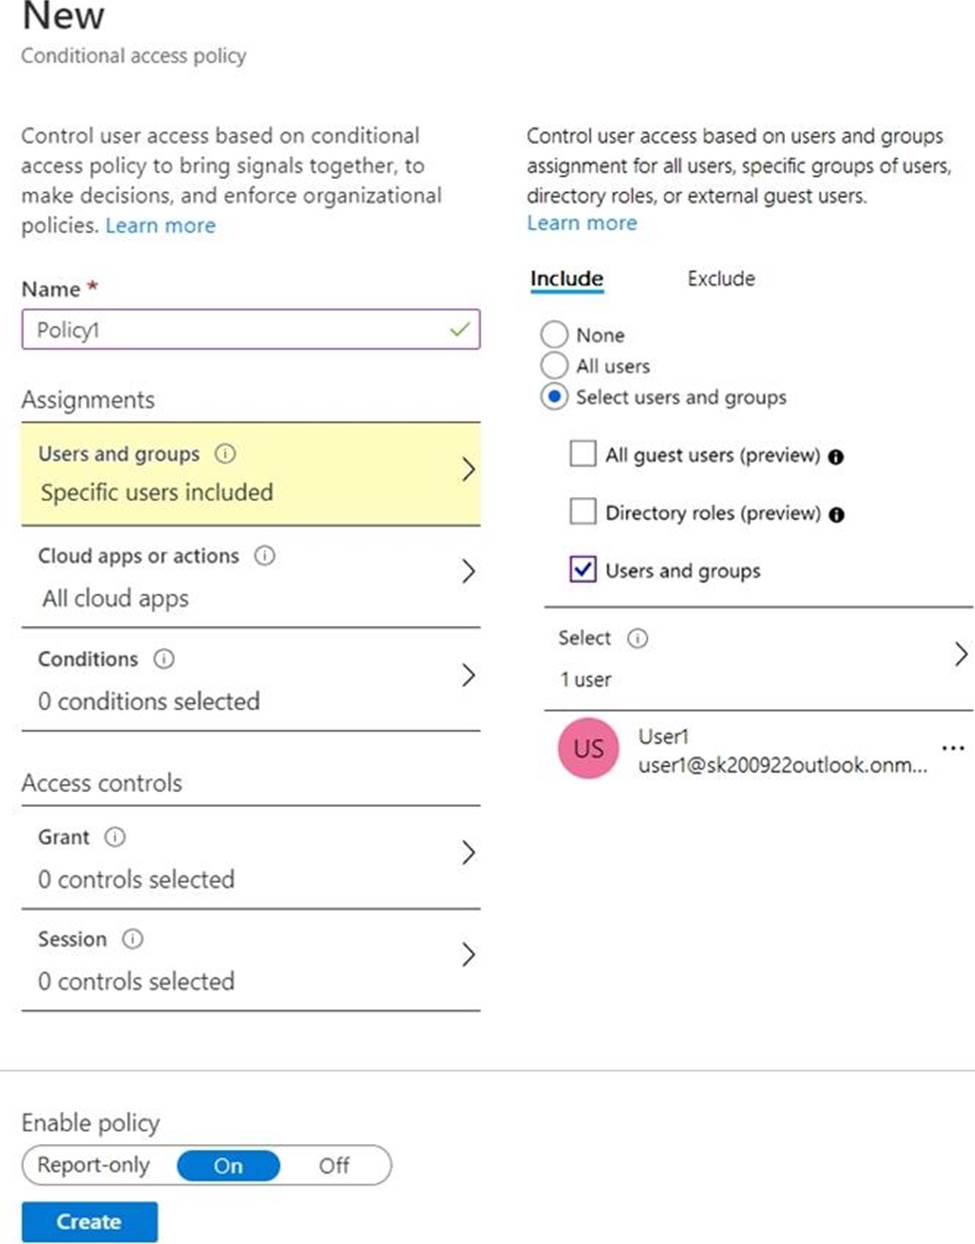Click info icon beside Cloud apps or actions
Screen dimensions: 975x1244
(x=265, y=556)
